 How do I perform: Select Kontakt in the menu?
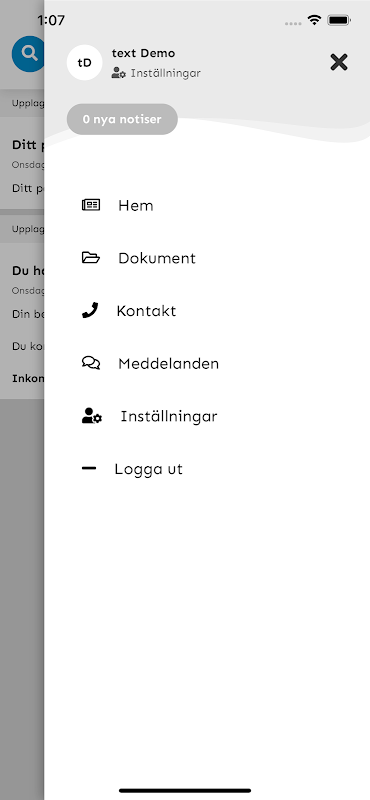click(x=146, y=311)
